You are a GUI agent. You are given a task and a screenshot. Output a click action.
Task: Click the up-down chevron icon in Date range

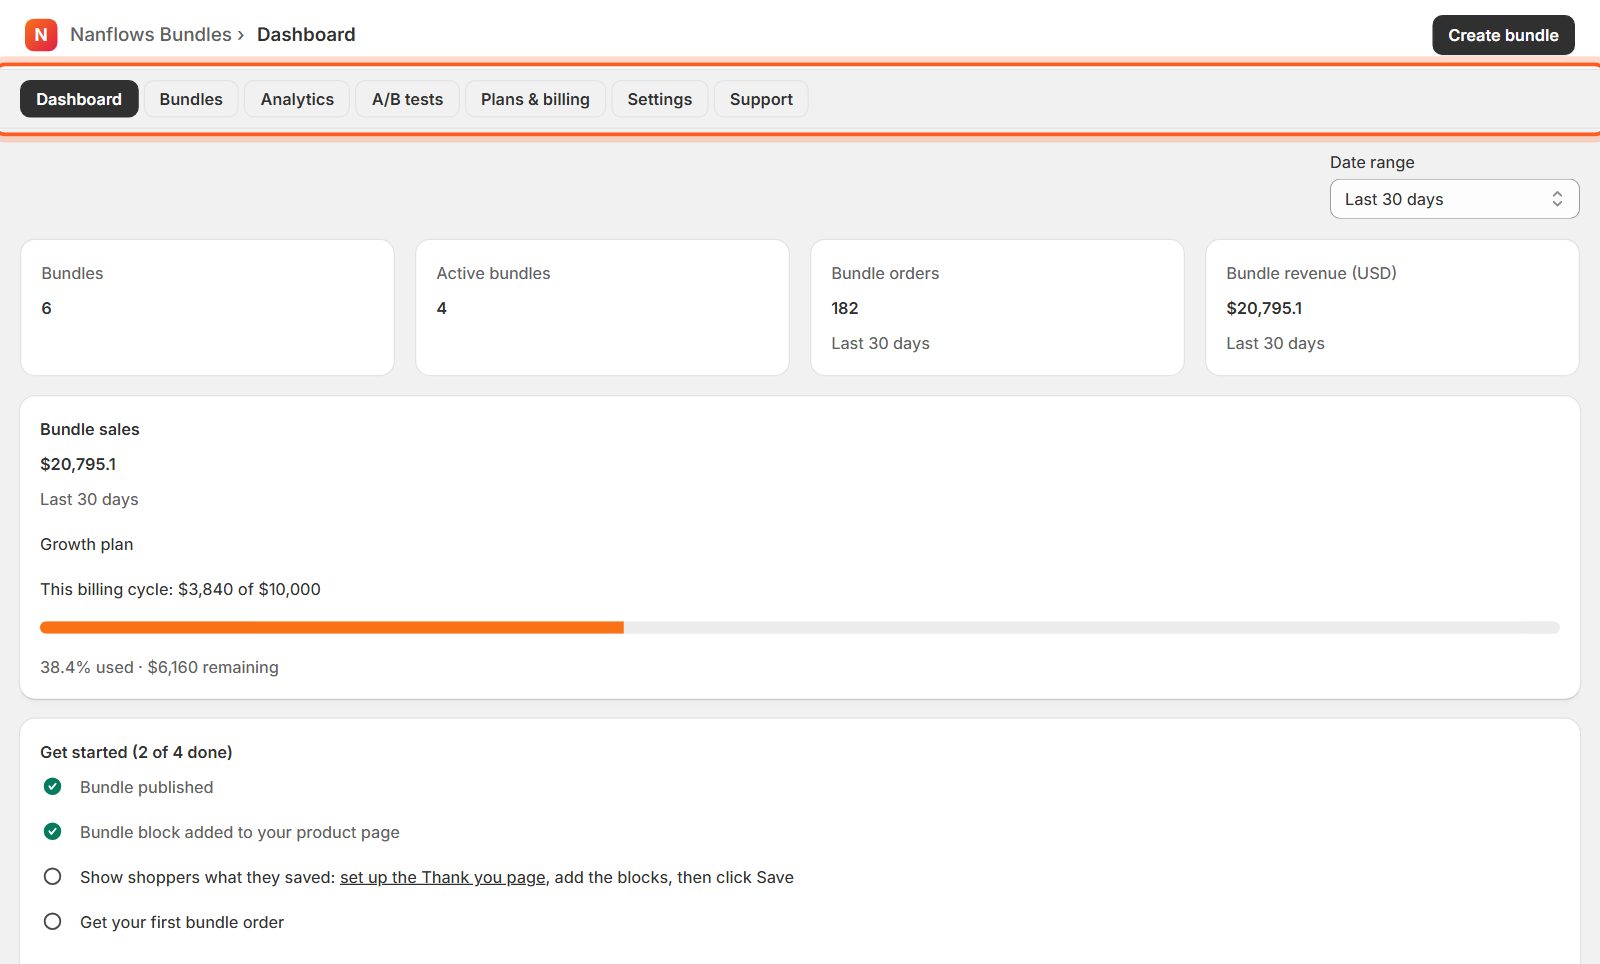pos(1557,199)
